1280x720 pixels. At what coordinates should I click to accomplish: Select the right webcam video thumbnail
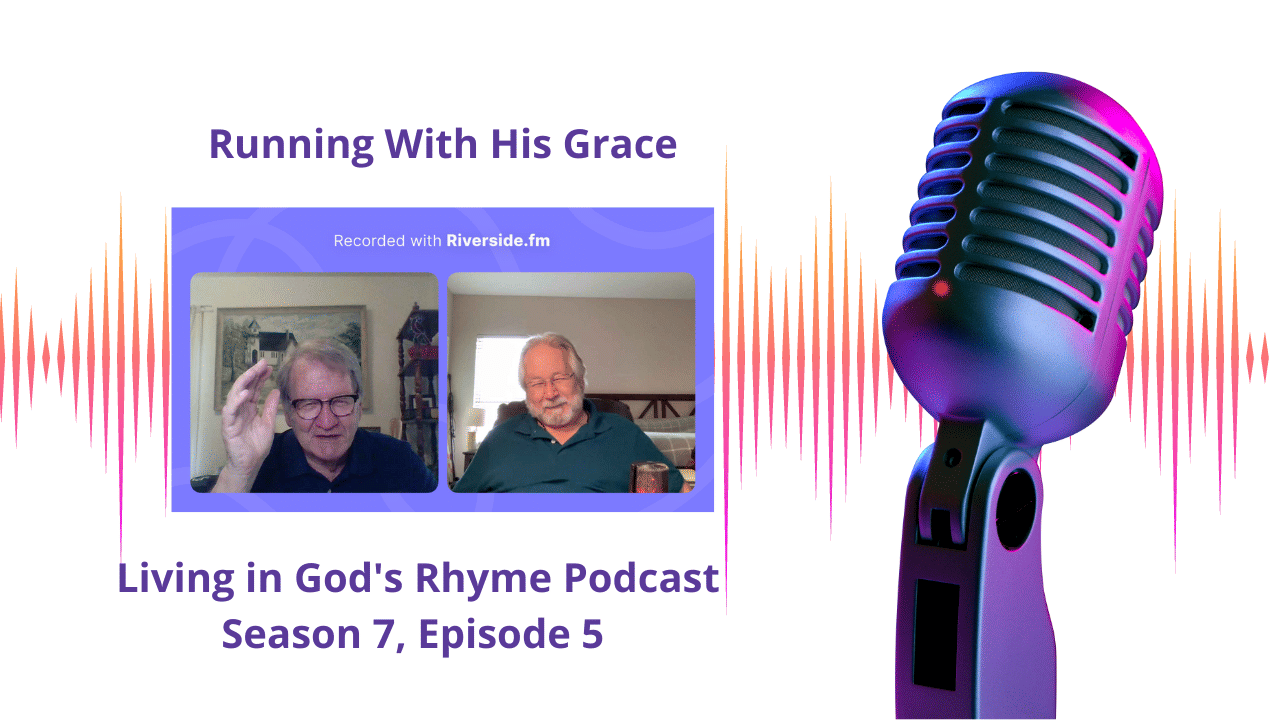pyautogui.click(x=571, y=383)
